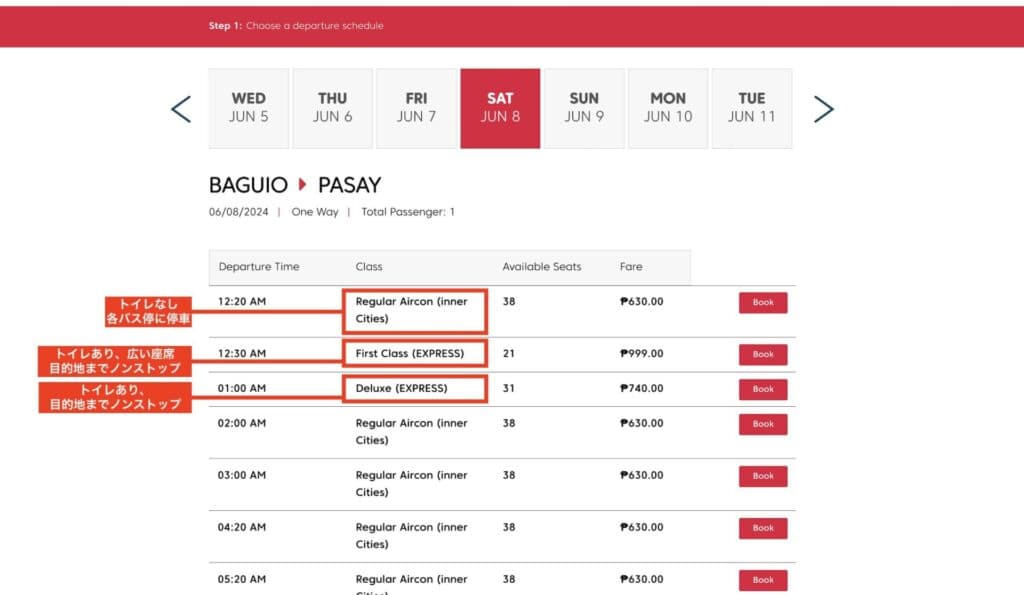Click the Departure Time column header
This screenshot has height=595, width=1024.
(259, 266)
